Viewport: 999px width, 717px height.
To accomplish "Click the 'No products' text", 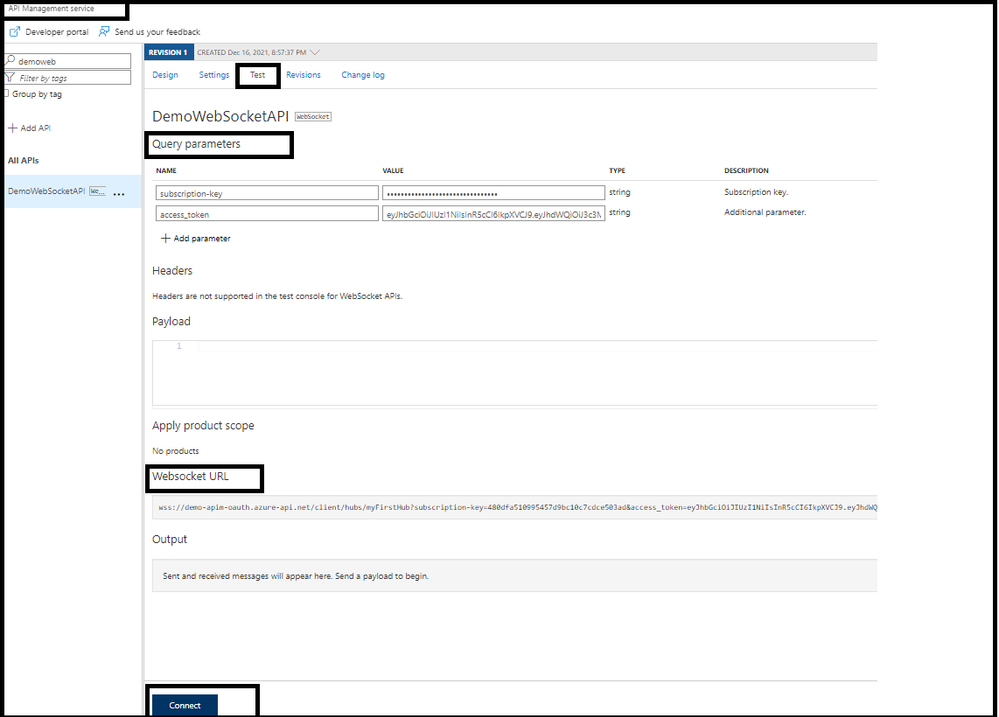I will point(176,451).
